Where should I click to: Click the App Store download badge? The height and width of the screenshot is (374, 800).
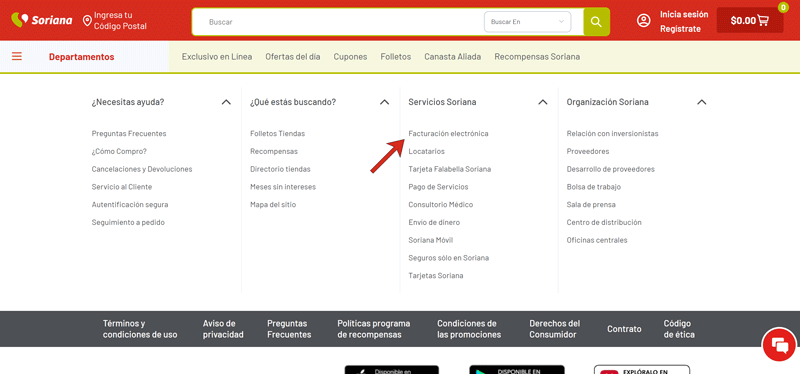click(392, 370)
